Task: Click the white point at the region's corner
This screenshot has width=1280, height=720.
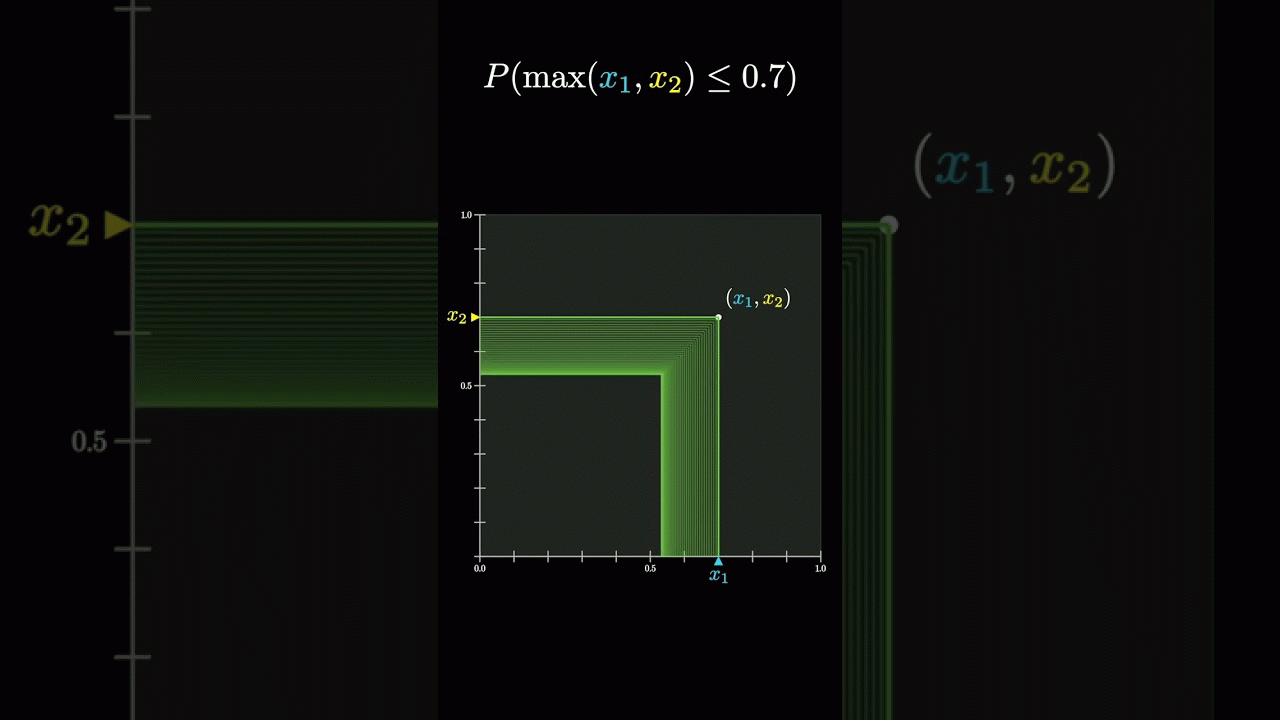Action: pyautogui.click(x=718, y=317)
